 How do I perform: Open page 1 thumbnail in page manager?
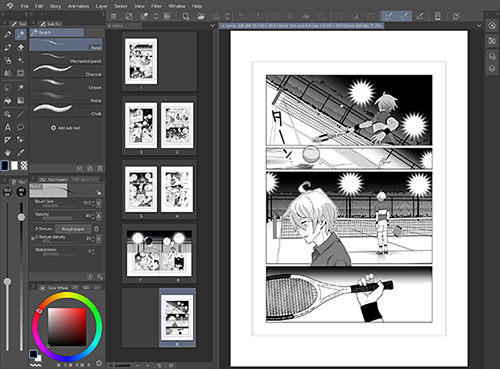[141, 61]
